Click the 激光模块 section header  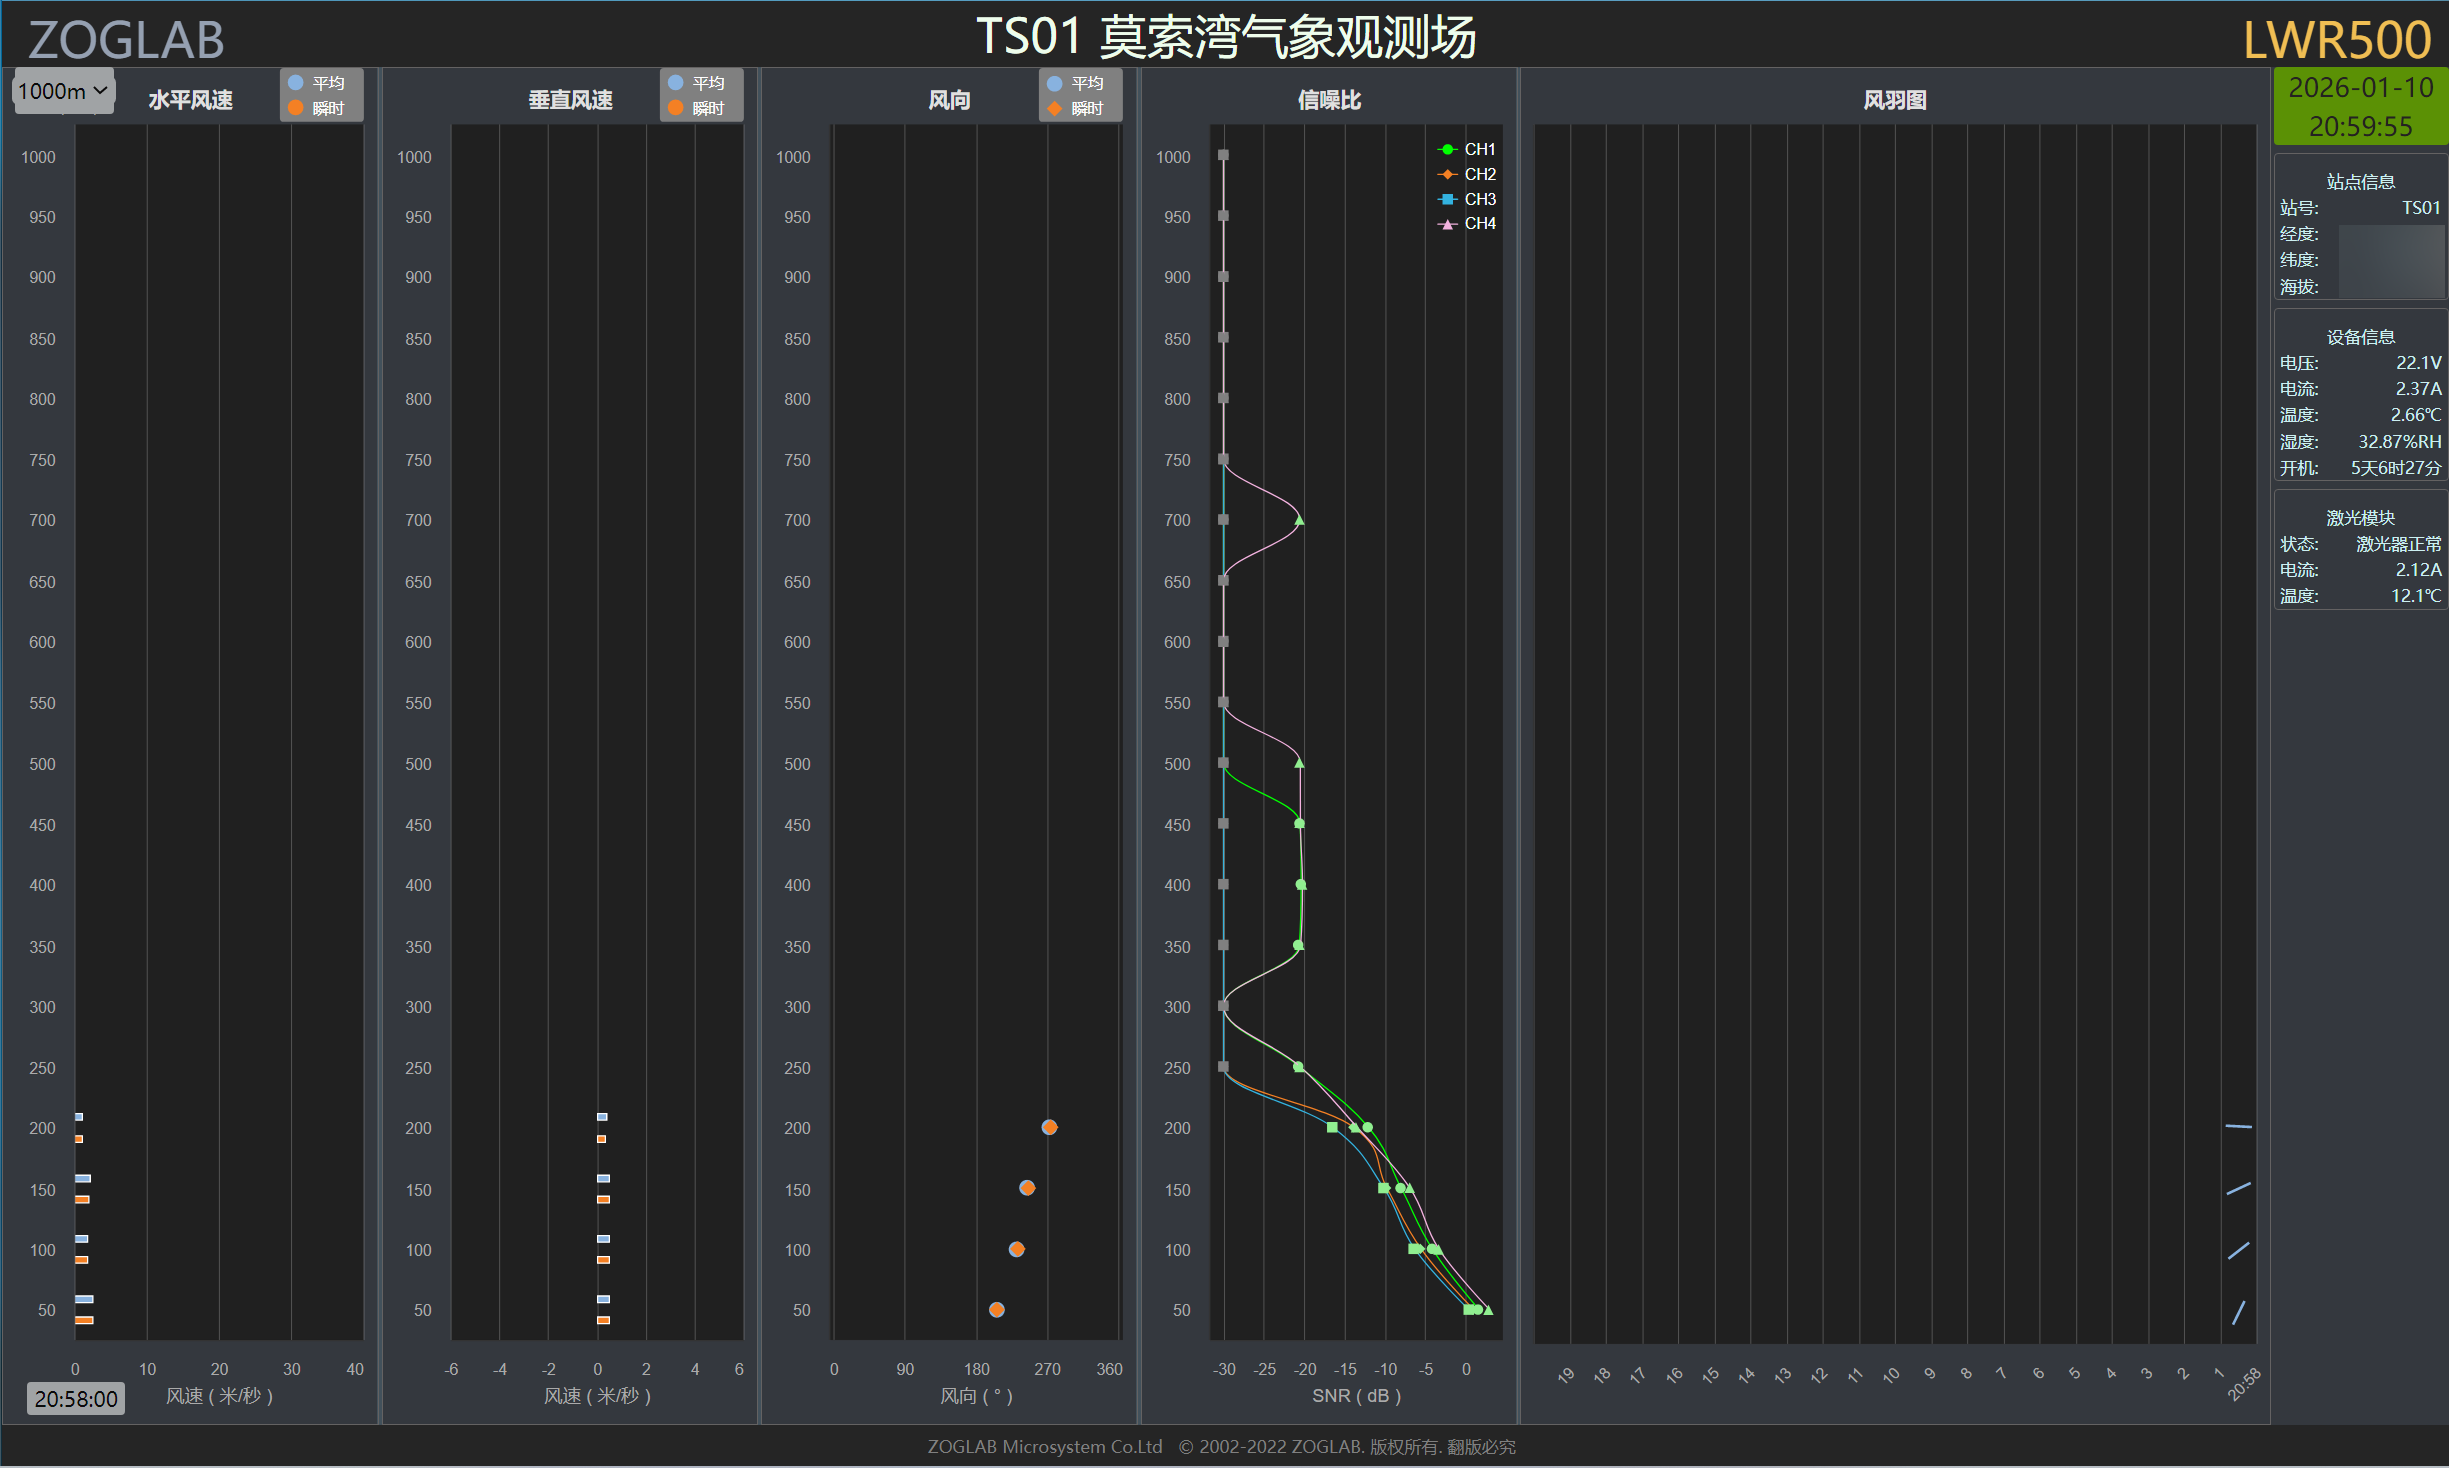tap(2360, 517)
